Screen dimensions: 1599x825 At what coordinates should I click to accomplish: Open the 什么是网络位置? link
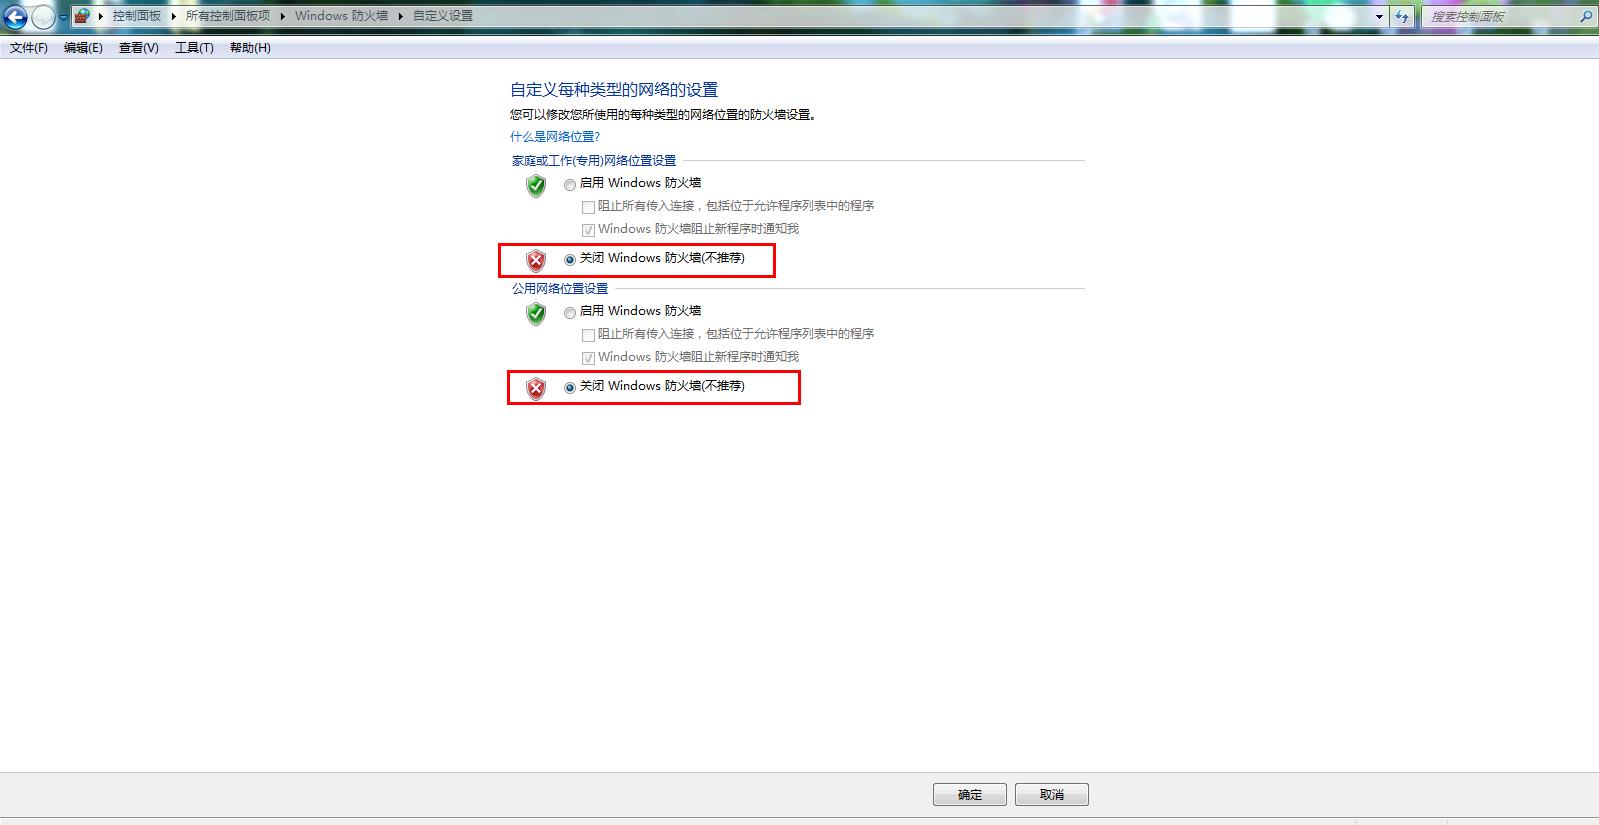(x=555, y=137)
